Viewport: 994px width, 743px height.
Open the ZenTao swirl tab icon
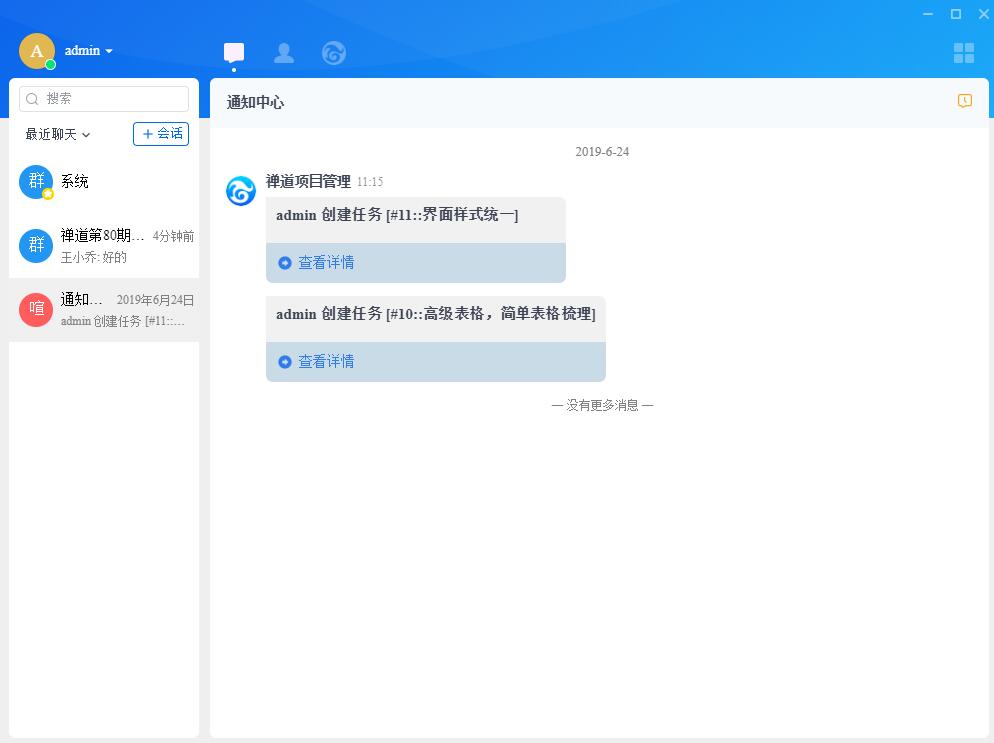[334, 53]
